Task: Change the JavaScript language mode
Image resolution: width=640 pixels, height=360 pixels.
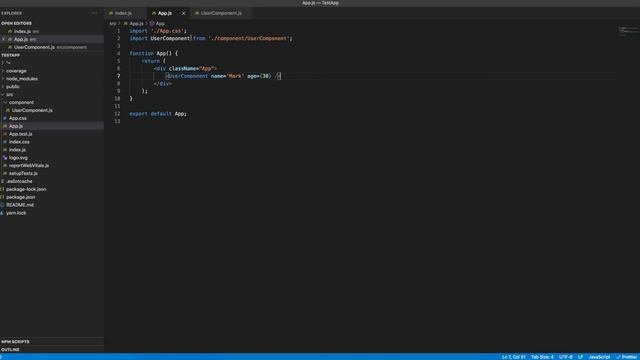Action: (599, 357)
